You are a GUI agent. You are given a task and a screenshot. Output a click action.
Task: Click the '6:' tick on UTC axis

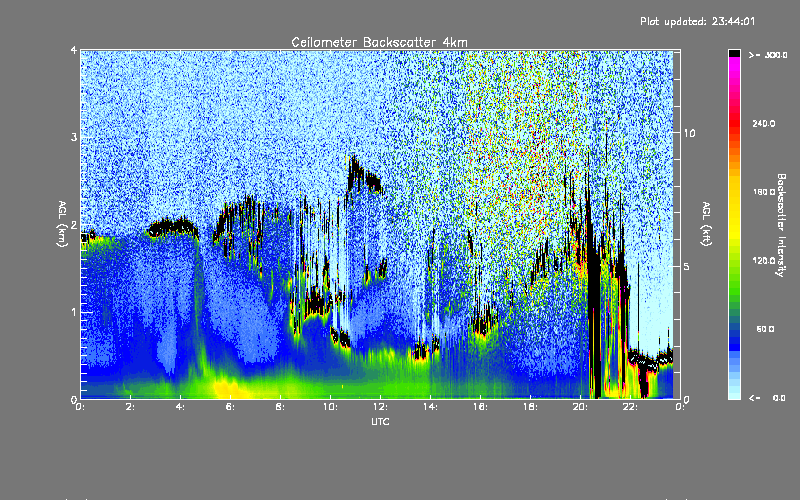230,407
